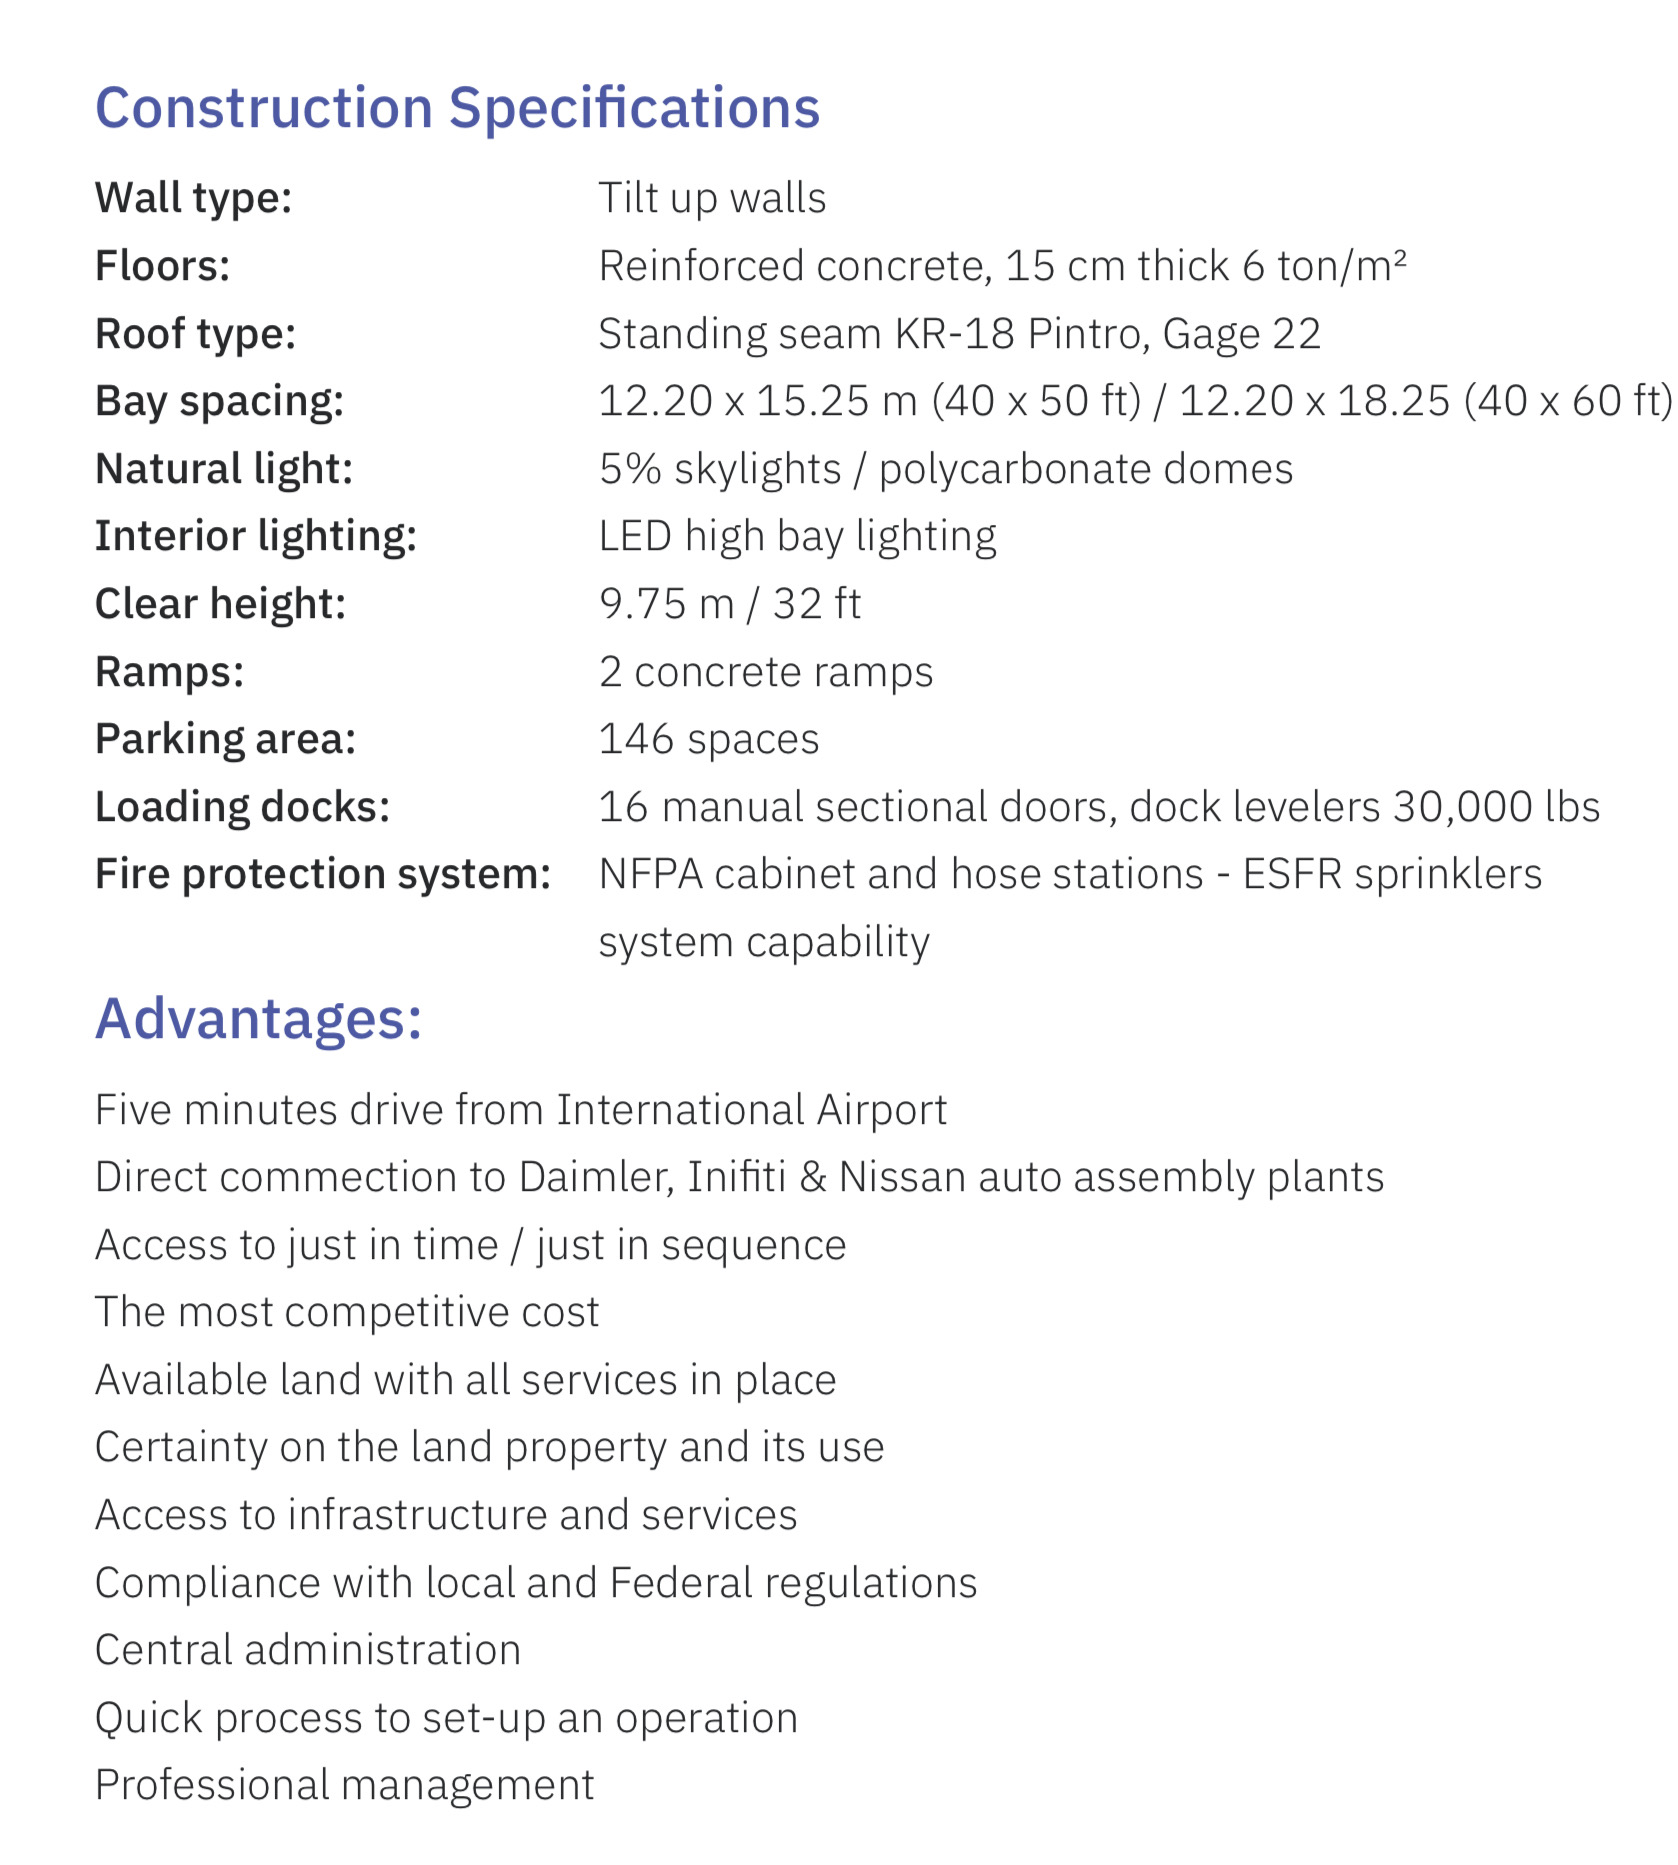Click the "Wall type:" label

[193, 198]
